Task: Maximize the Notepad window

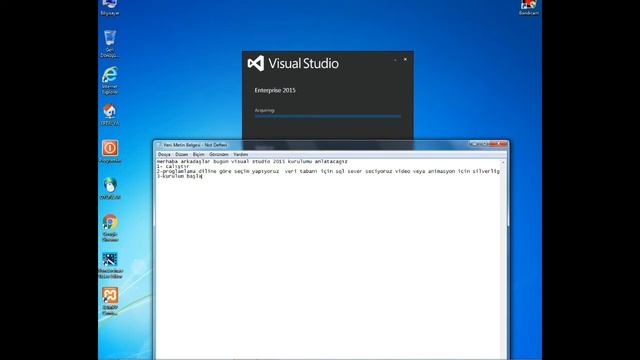Action: pyautogui.click(x=484, y=144)
